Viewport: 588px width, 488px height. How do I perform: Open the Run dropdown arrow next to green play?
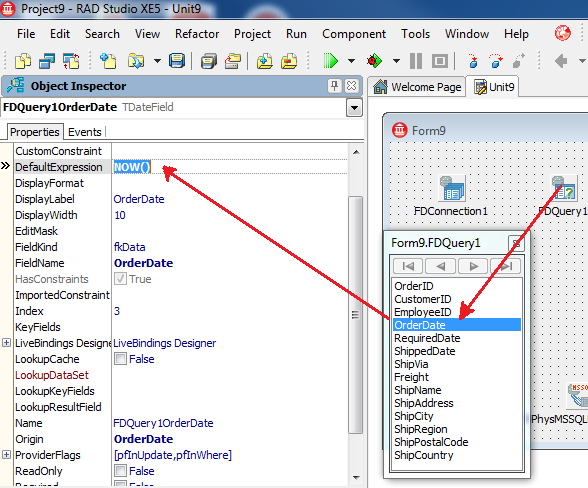tap(351, 61)
